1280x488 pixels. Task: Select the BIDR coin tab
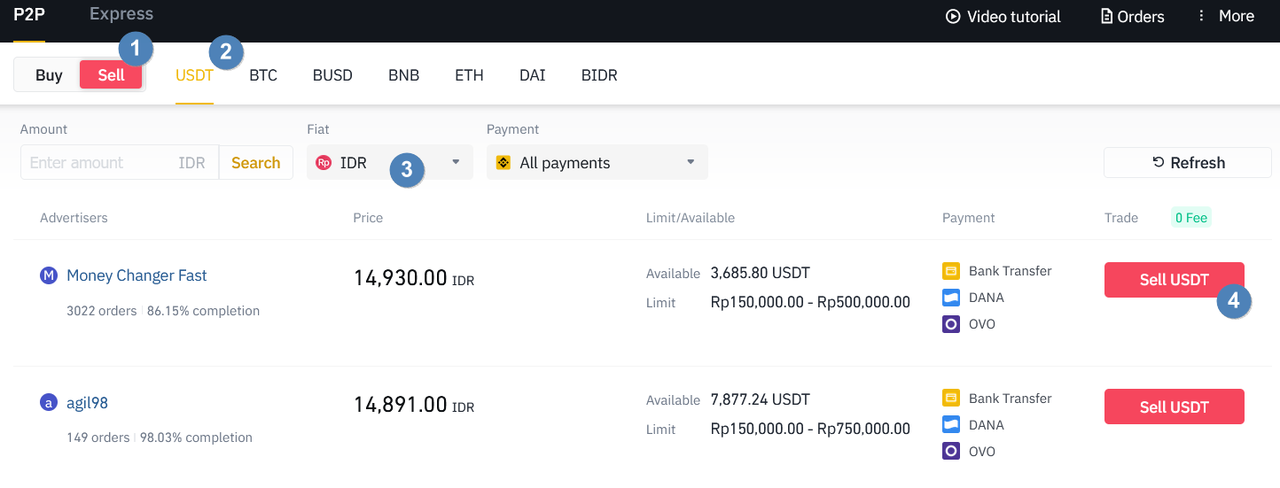pos(599,75)
